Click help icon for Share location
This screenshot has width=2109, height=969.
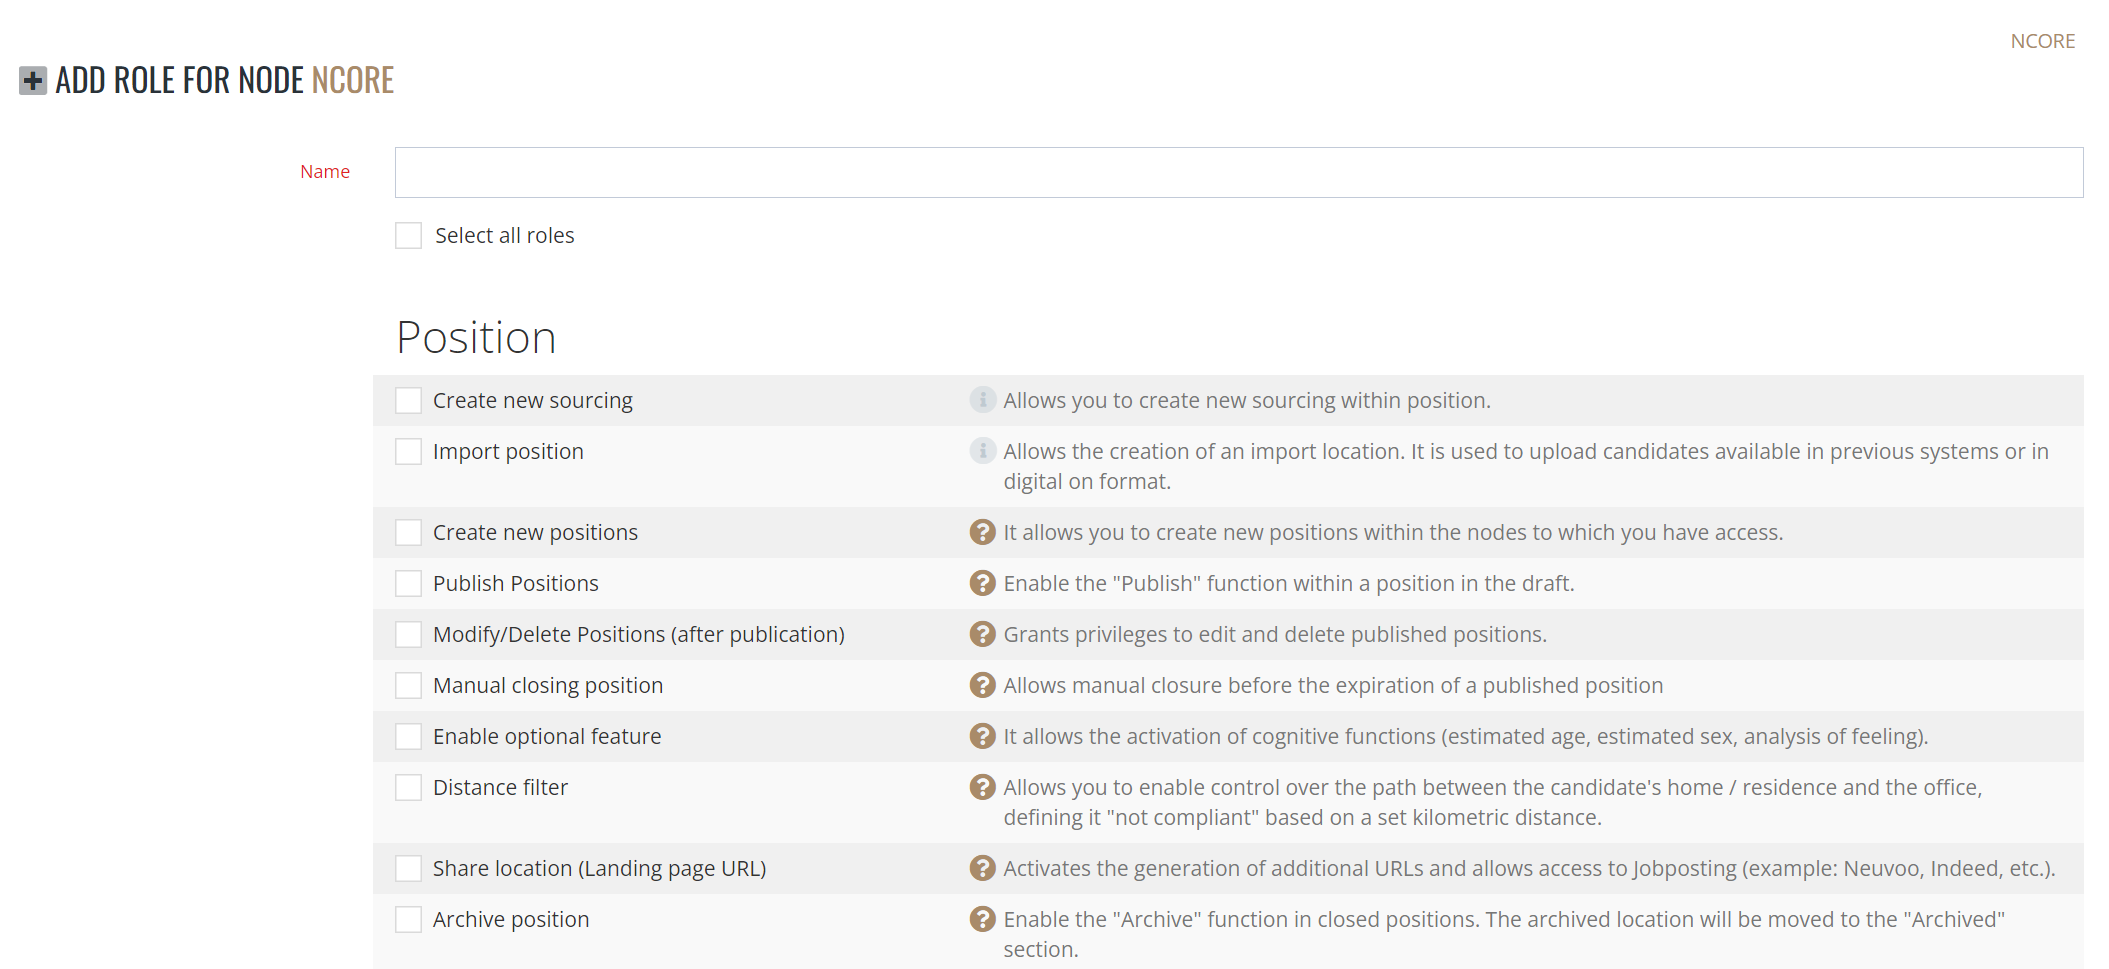tap(982, 868)
